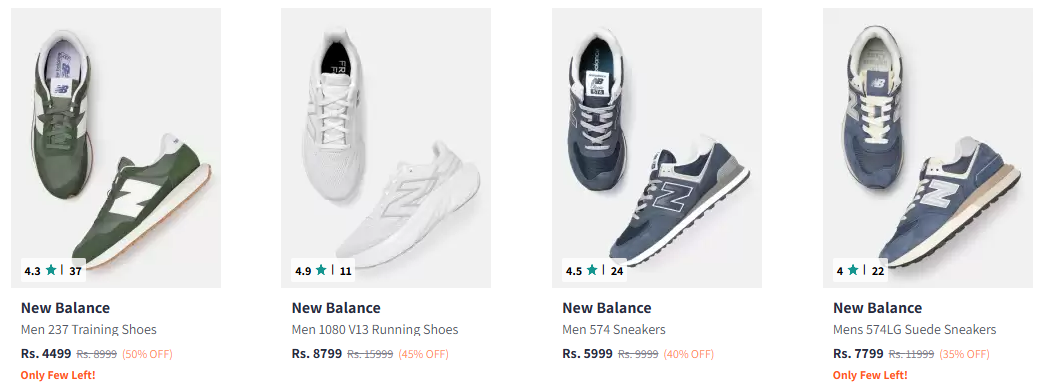Image resolution: width=1053 pixels, height=386 pixels.
Task: Click the Rs. 4499 price
Action: tap(46, 353)
